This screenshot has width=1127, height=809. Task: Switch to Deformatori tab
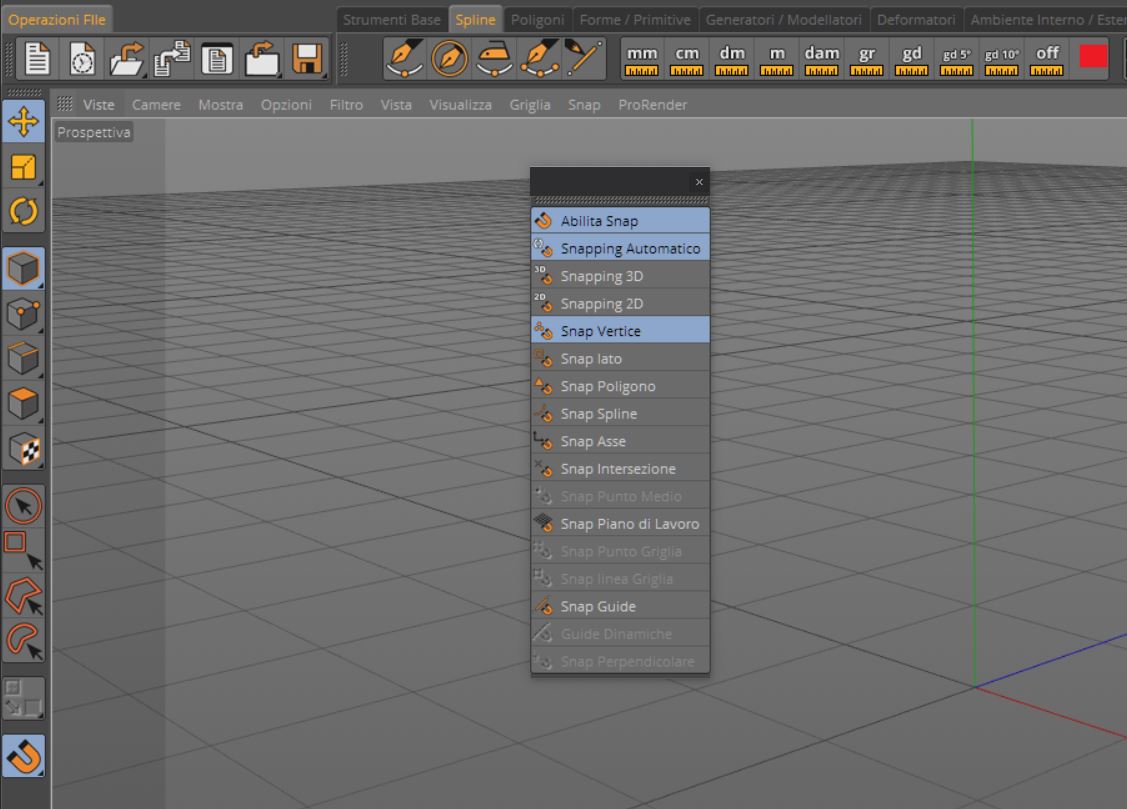(x=916, y=19)
